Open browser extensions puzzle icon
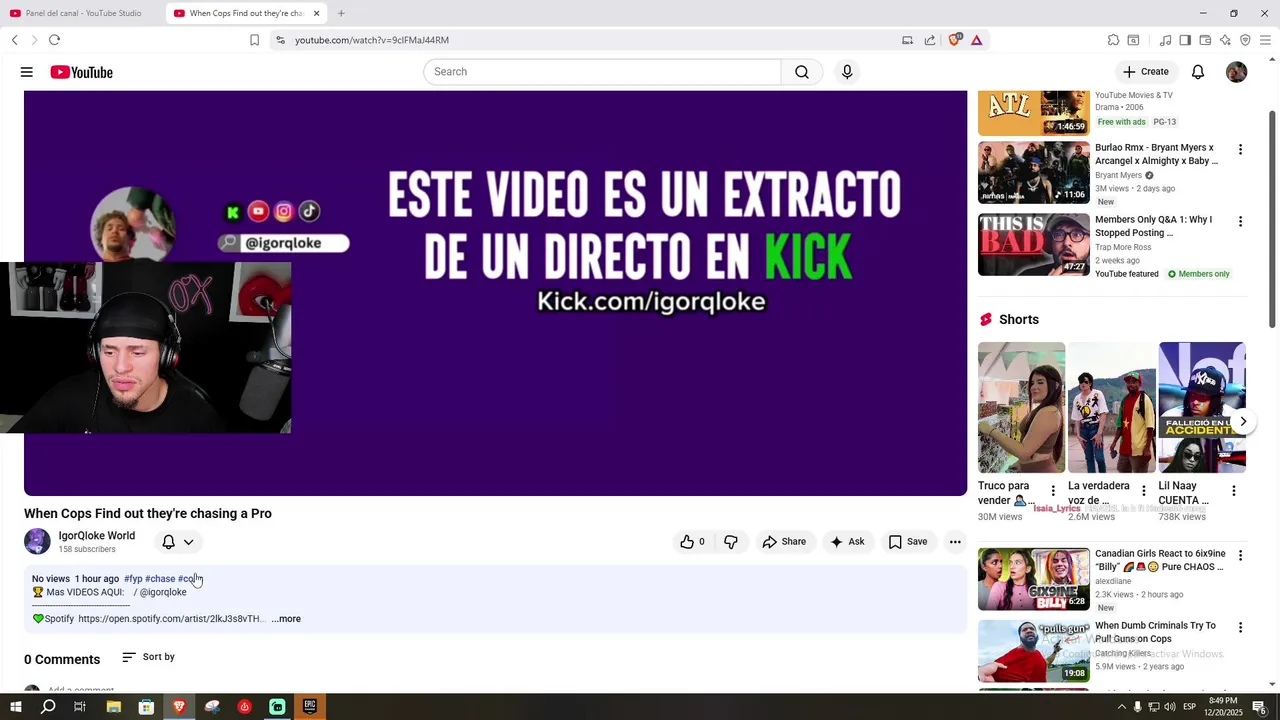 coord(1113,40)
